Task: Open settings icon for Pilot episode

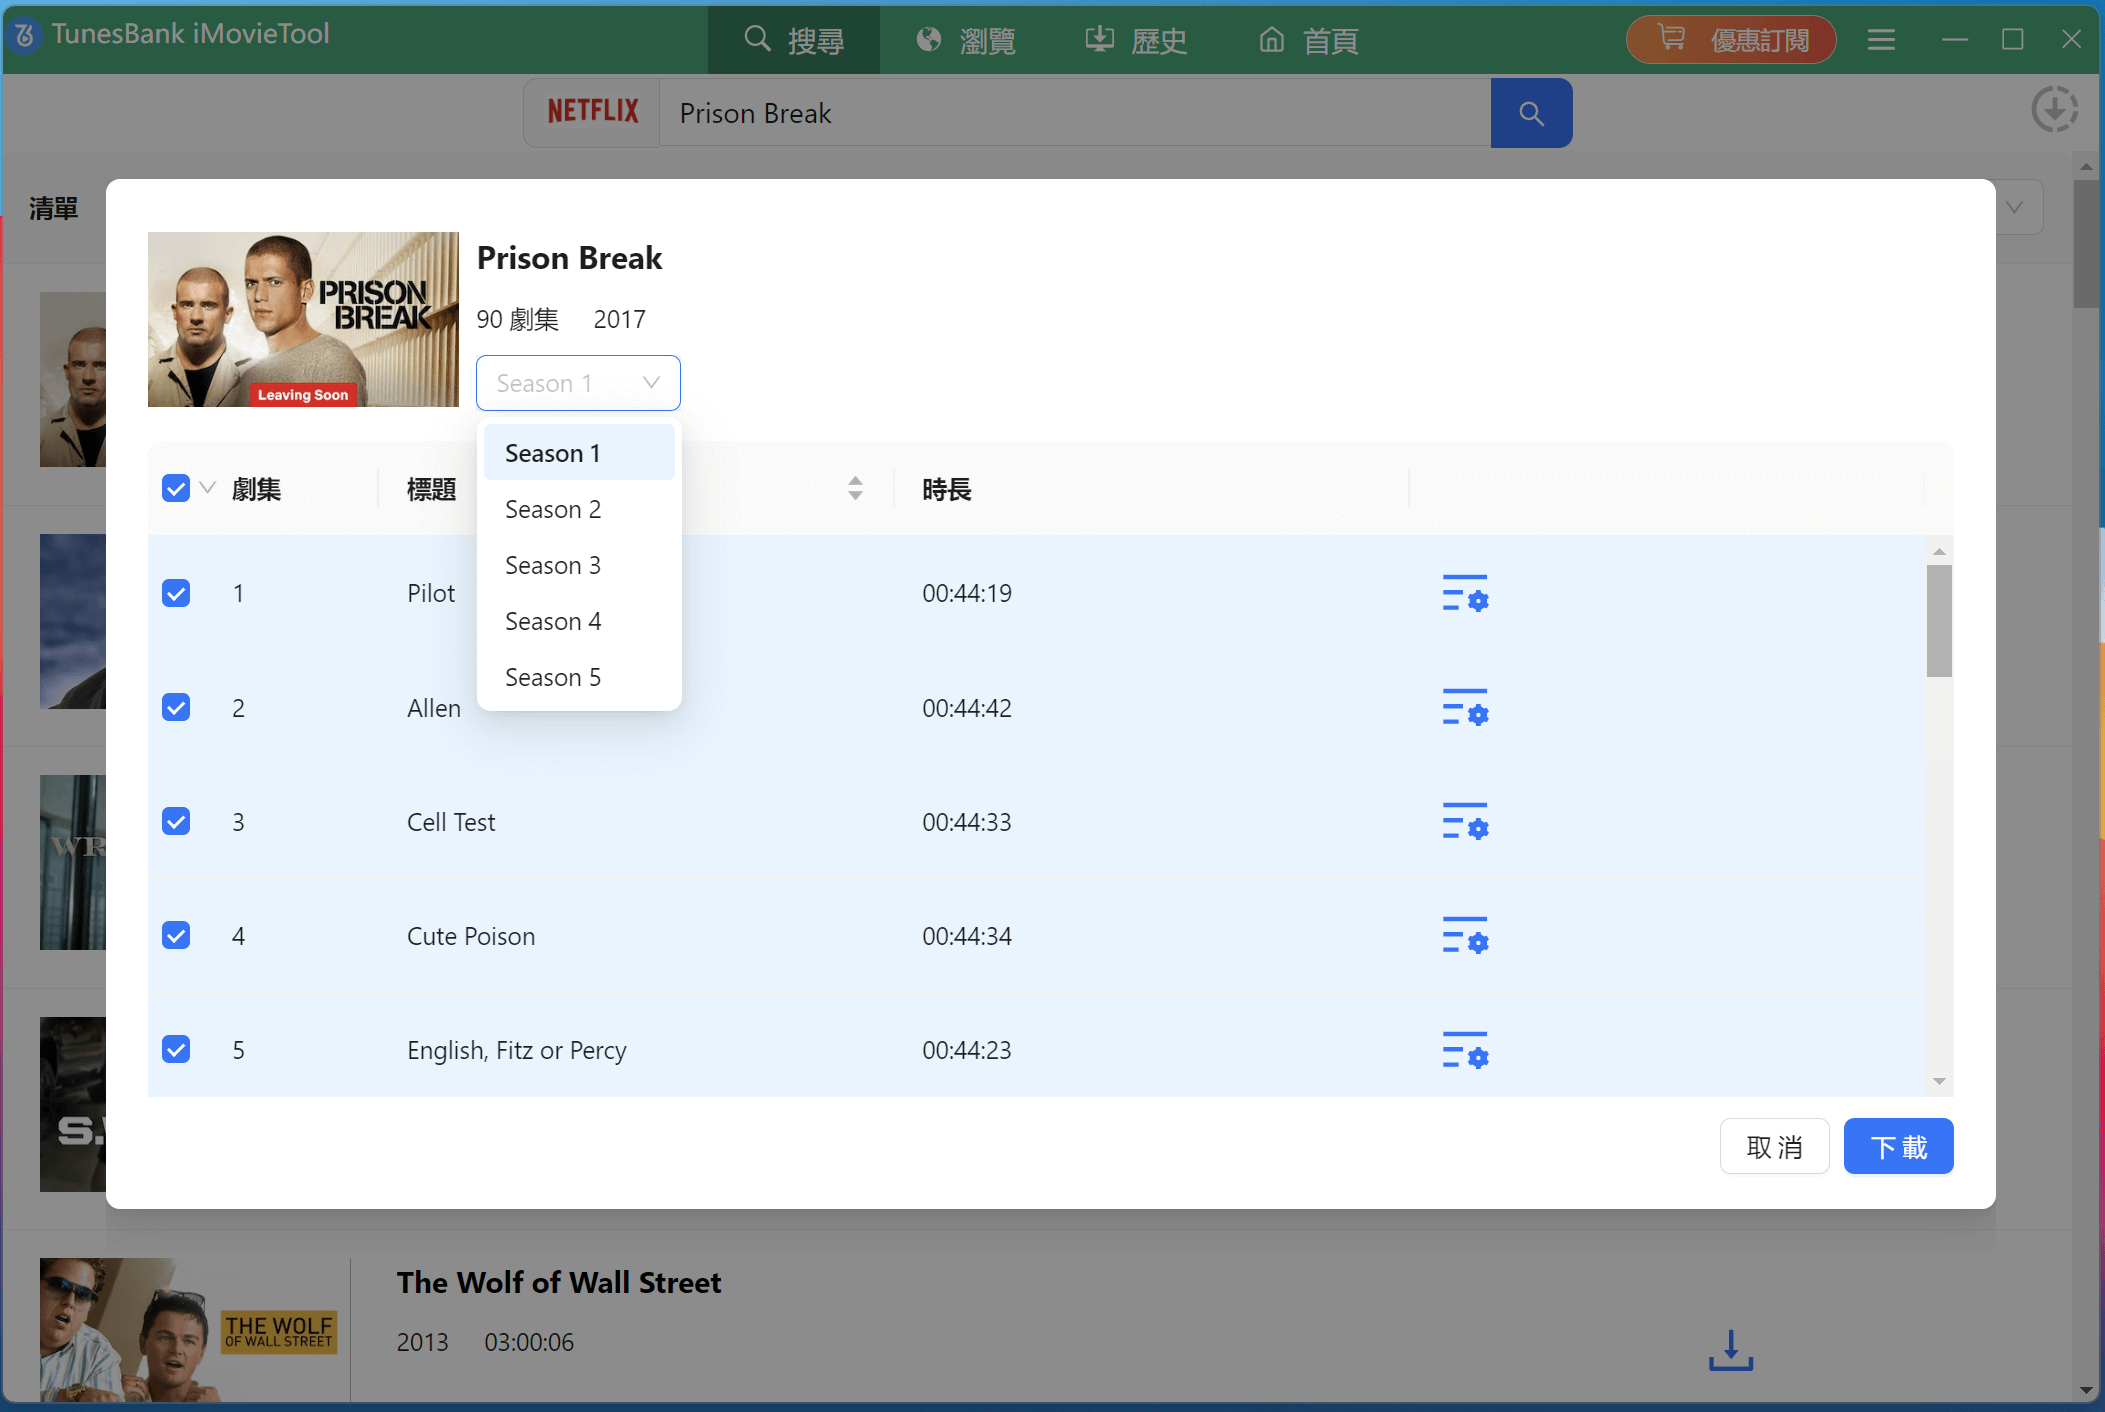Action: click(1465, 593)
